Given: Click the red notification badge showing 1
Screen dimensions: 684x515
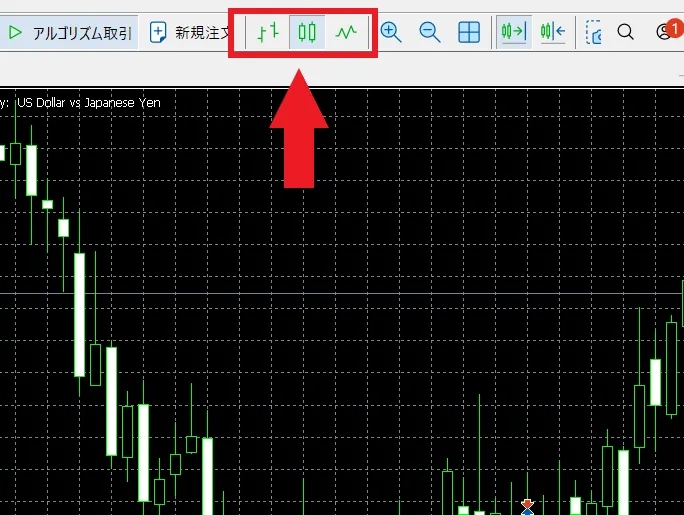Looking at the screenshot, I should click(x=673, y=25).
